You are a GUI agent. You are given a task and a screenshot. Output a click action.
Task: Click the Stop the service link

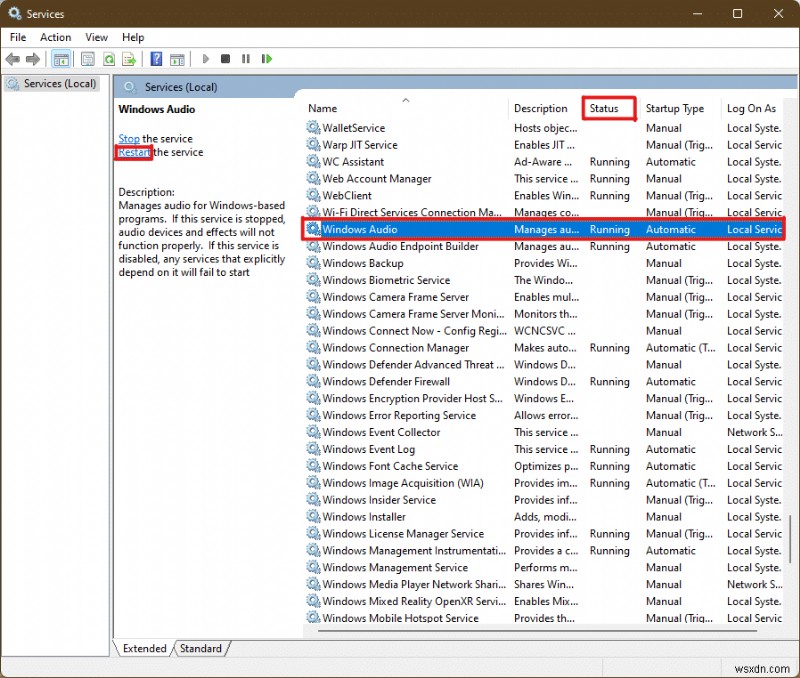click(128, 138)
